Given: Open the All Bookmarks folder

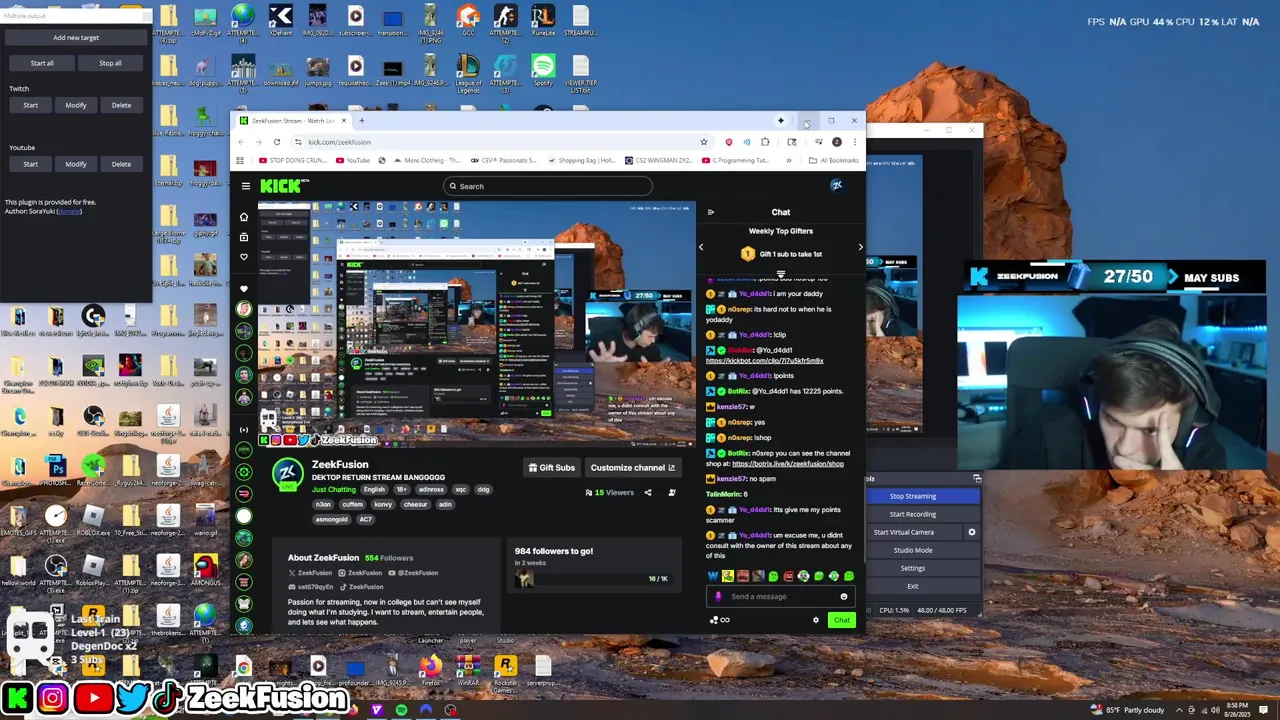Looking at the screenshot, I should coord(834,160).
